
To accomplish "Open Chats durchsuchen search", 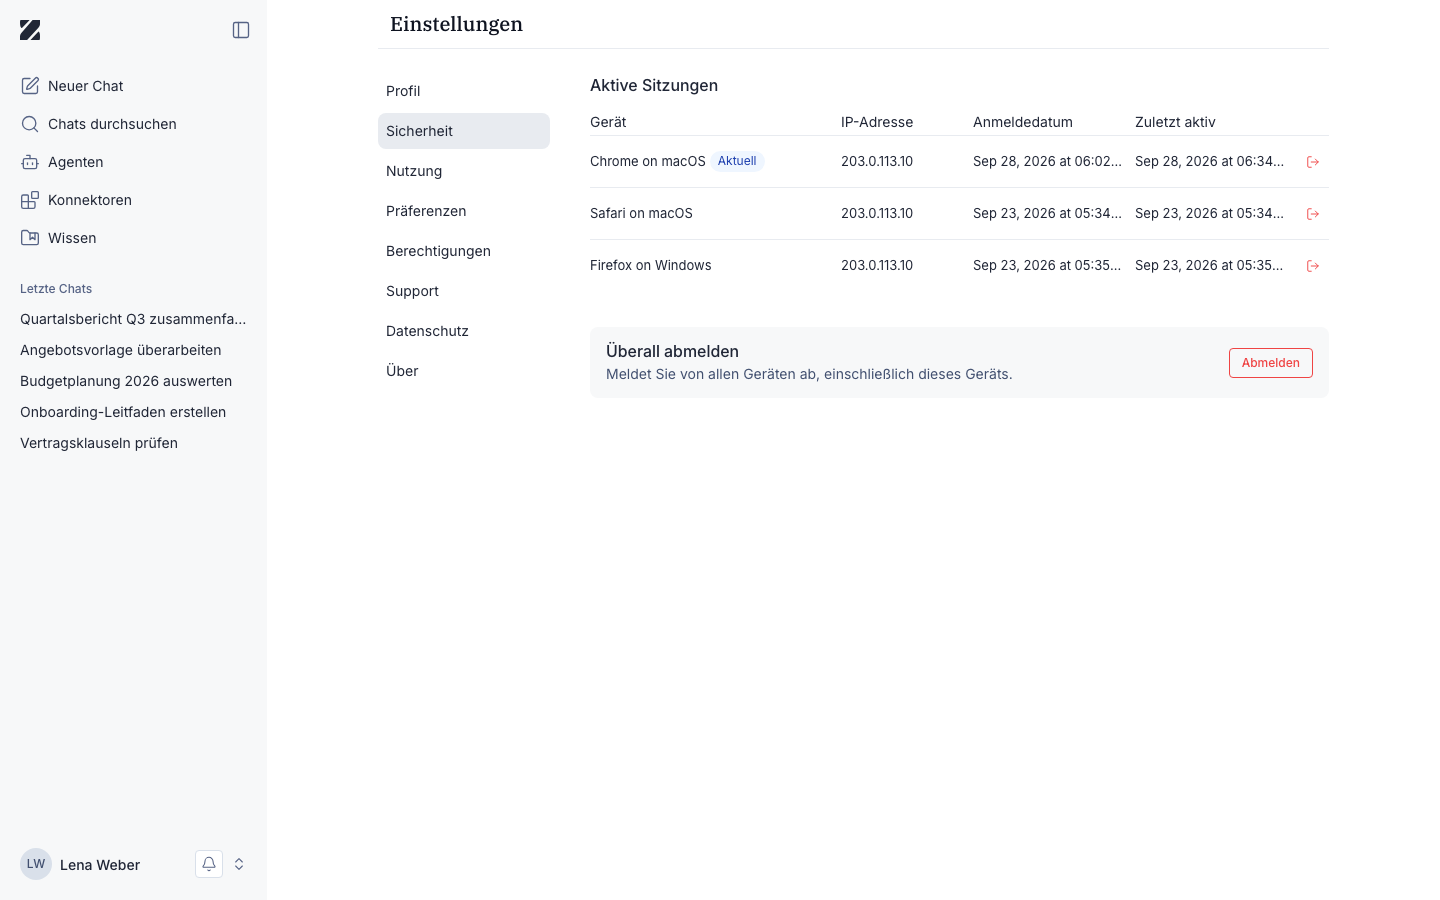I will click(133, 124).
